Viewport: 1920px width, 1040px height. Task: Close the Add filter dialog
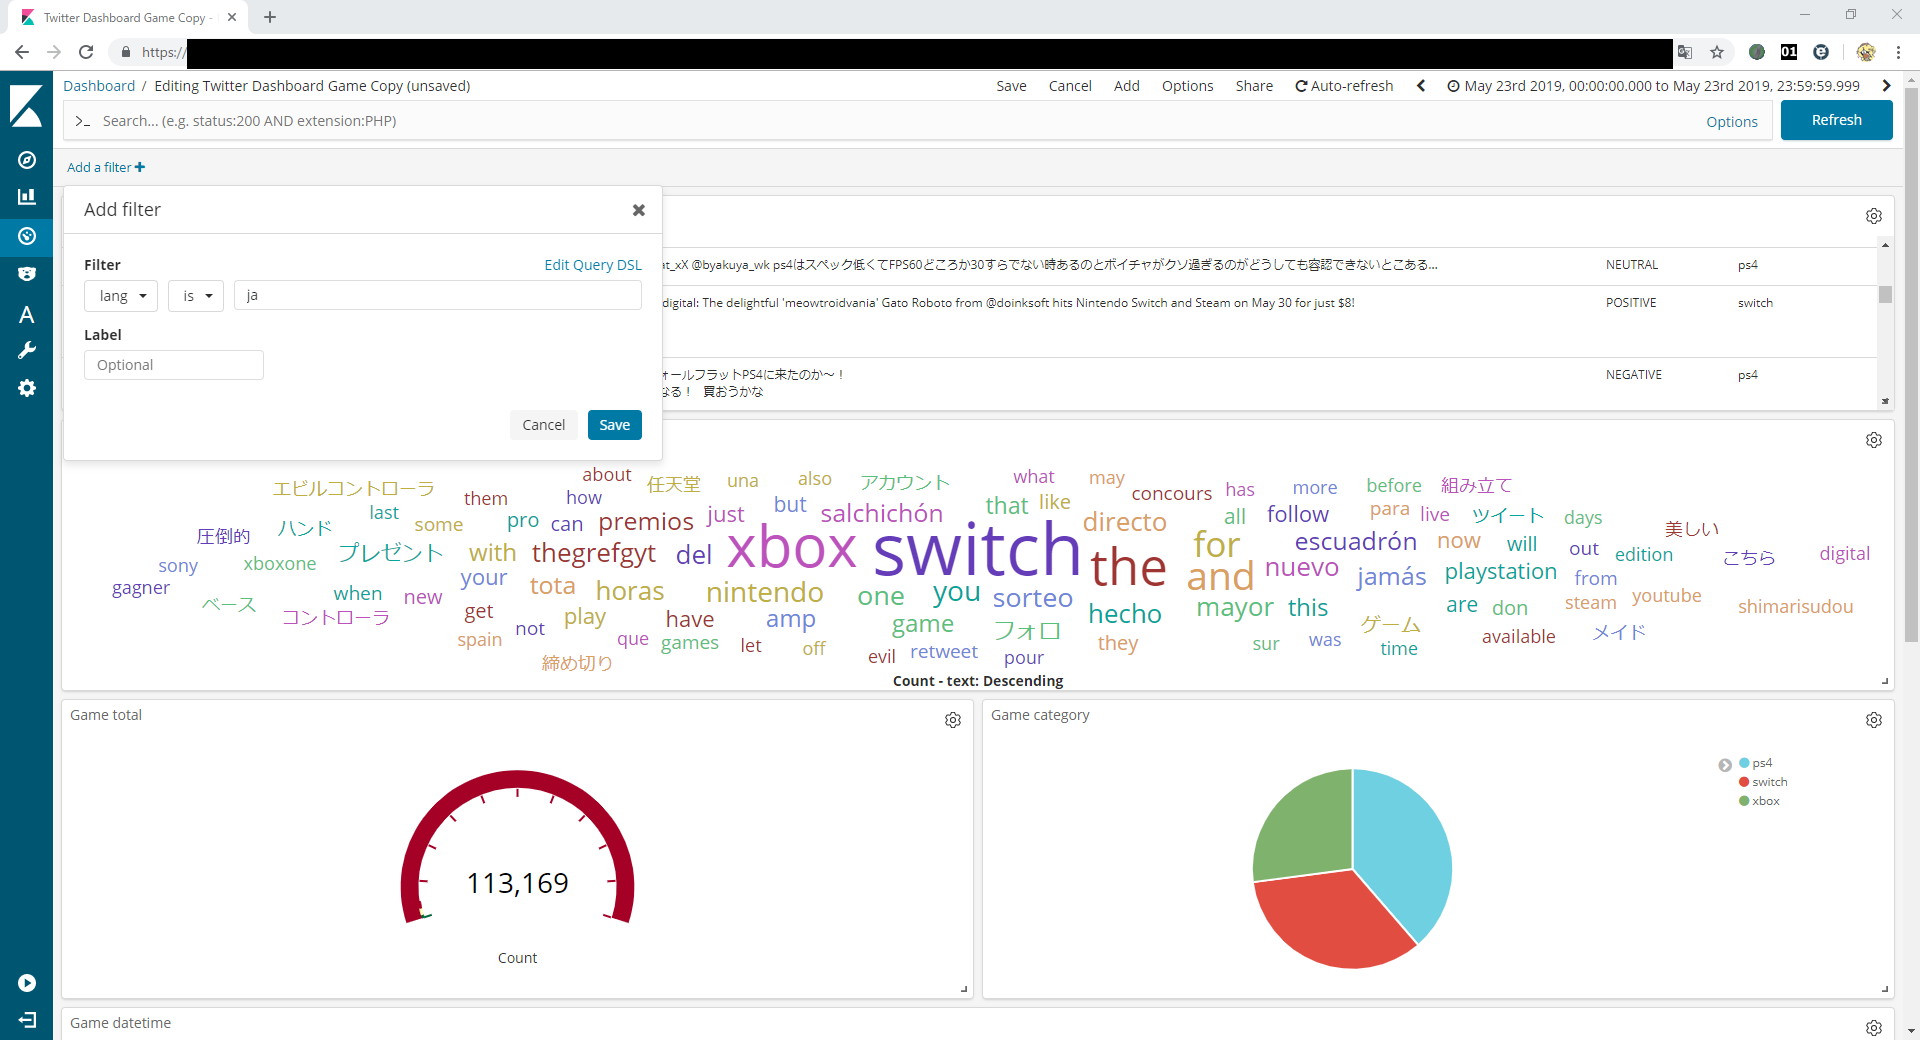tap(638, 210)
